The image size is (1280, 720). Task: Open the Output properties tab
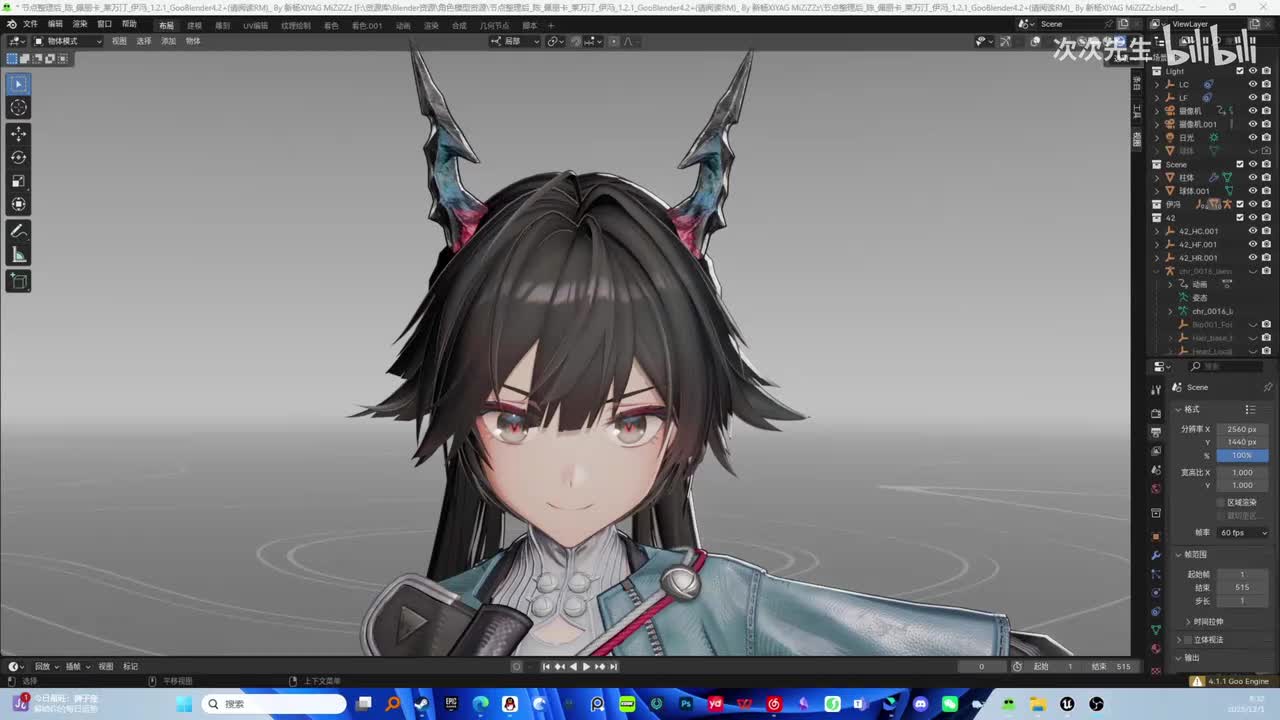1156,432
